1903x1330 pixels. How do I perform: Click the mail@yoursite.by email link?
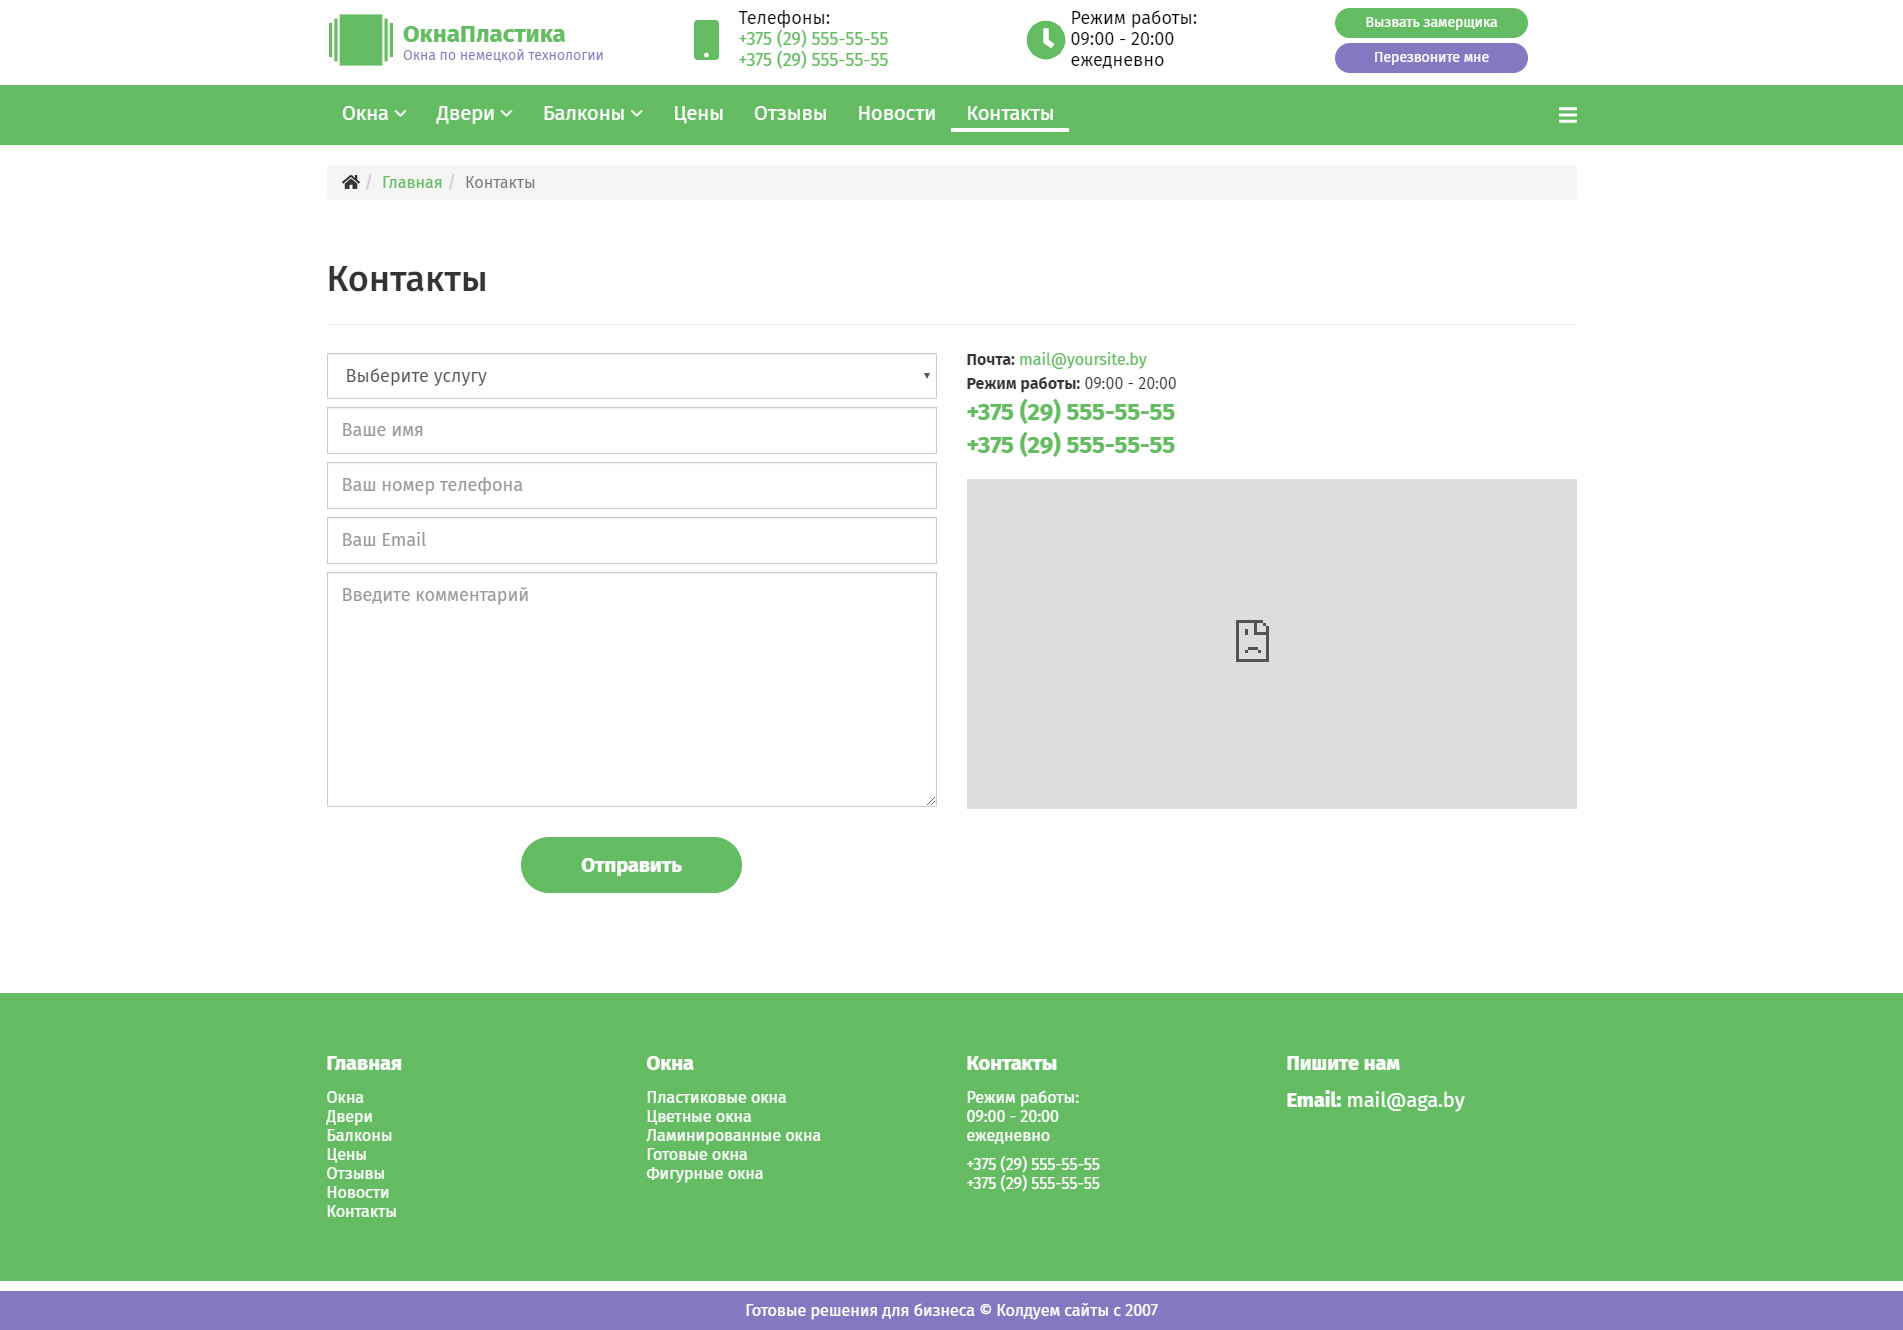[1082, 359]
